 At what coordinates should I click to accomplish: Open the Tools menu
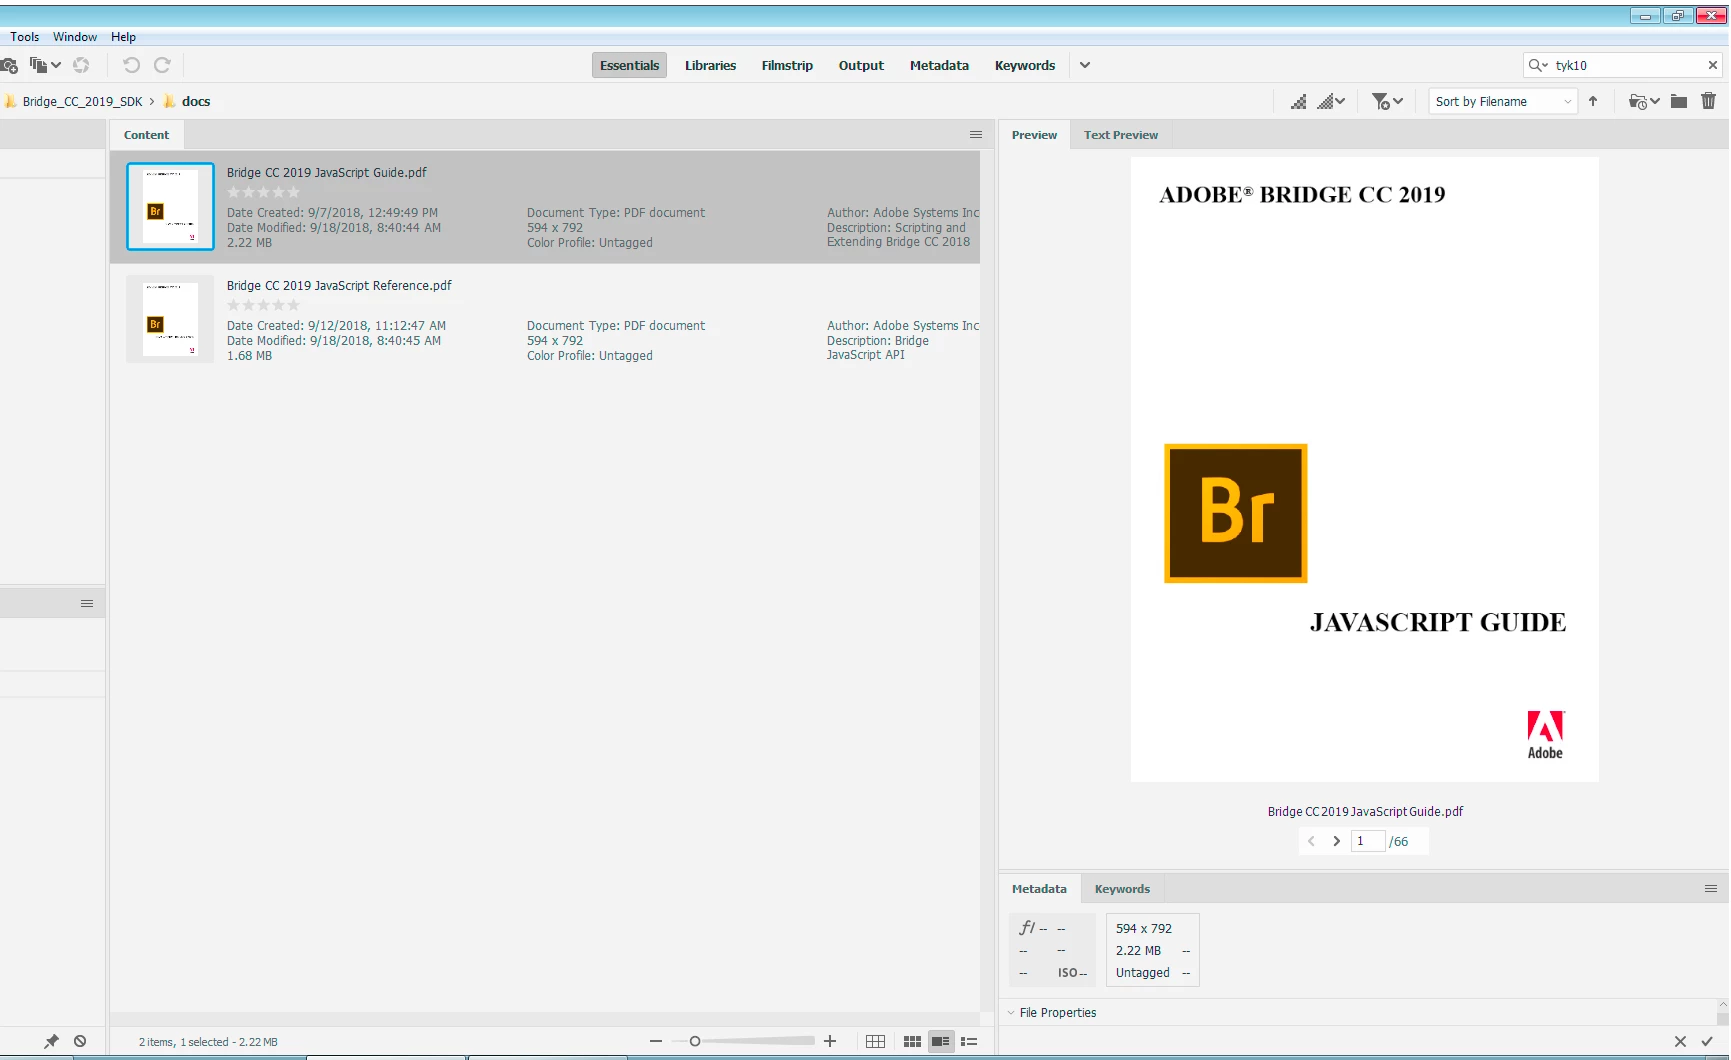click(24, 37)
